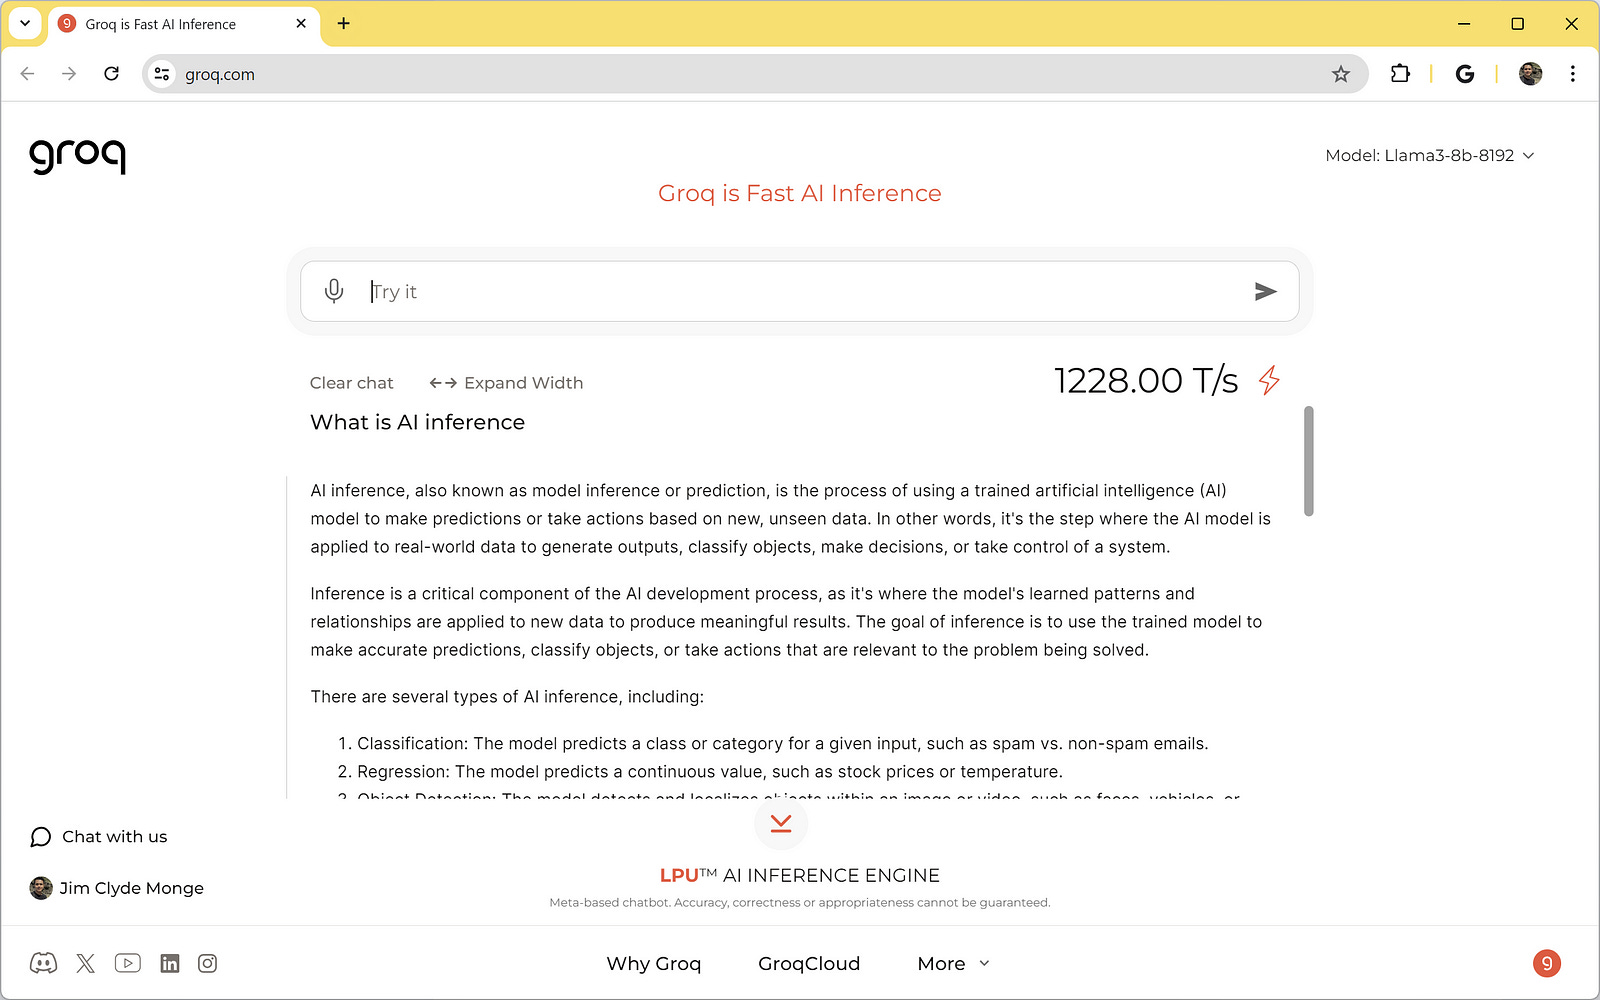The image size is (1600, 1000).
Task: Open Why Groq footer link
Action: [x=654, y=963]
